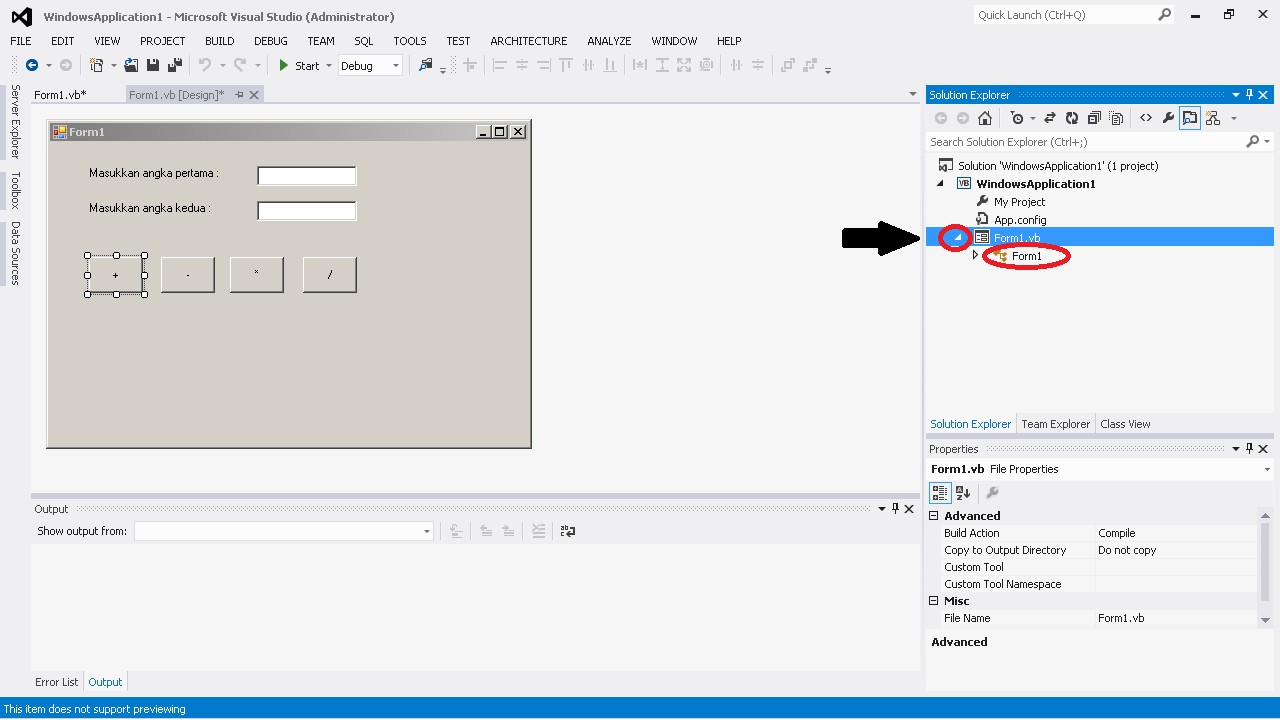The width and height of the screenshot is (1280, 720).
Task: Open code view using the View Code icon
Action: 1145,117
